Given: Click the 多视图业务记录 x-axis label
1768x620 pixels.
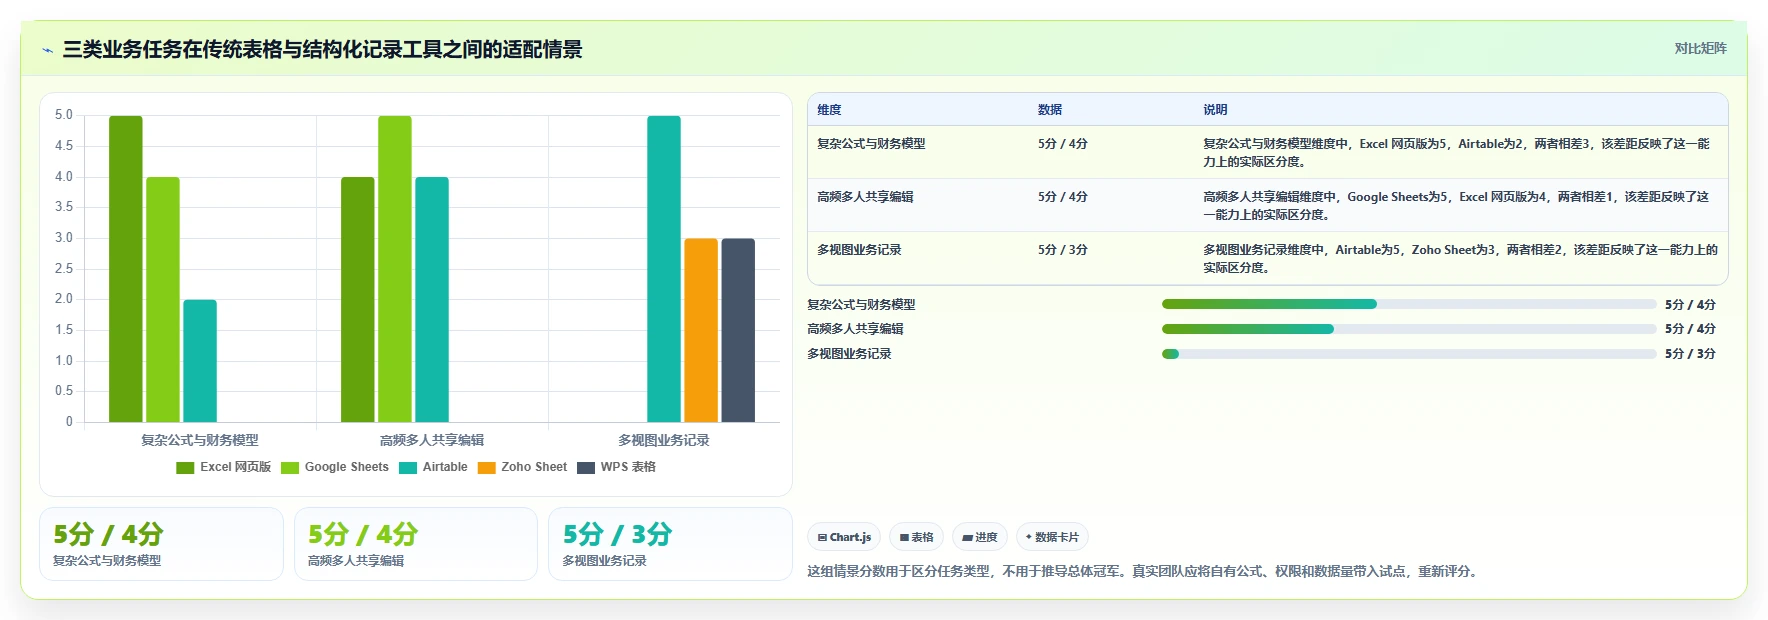Looking at the screenshot, I should click(x=664, y=440).
